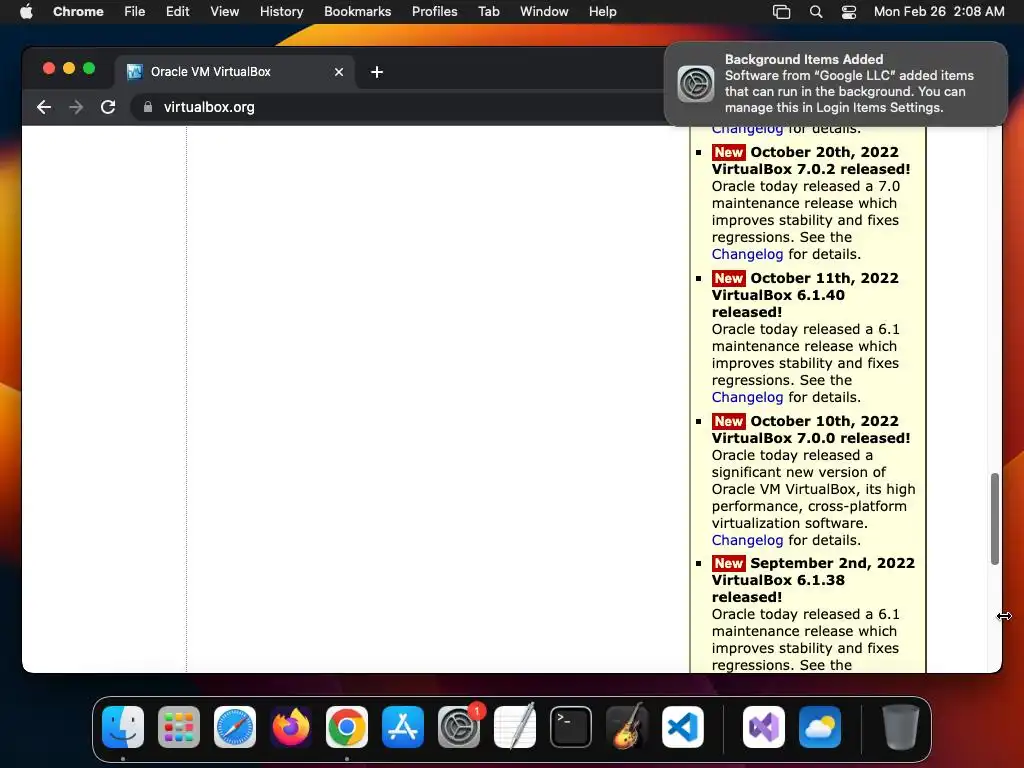This screenshot has width=1024, height=768.
Task: Open System Settings in the Dock
Action: [x=458, y=726]
